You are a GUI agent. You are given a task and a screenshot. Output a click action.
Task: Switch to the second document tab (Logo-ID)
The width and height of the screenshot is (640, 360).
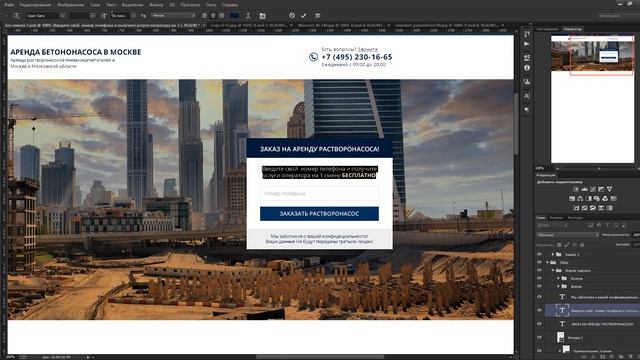249,25
